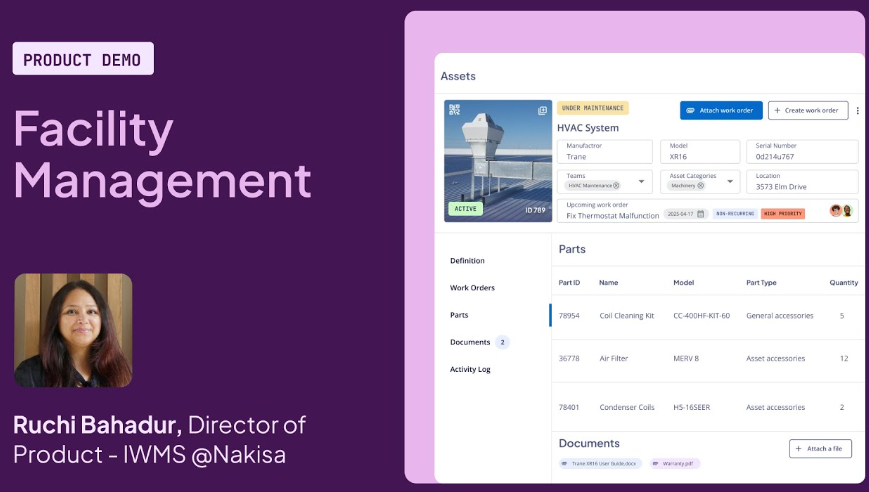Expand the Teams dropdown arrow

click(641, 182)
